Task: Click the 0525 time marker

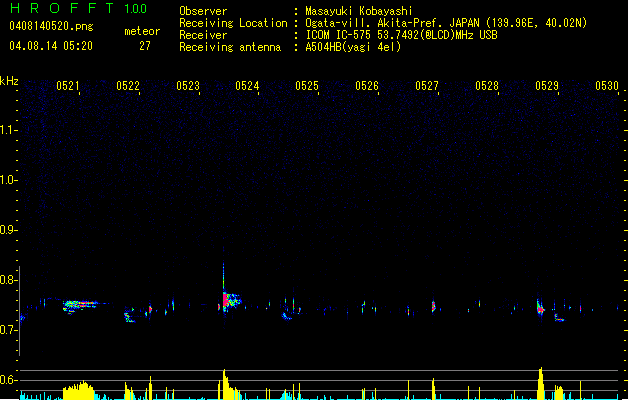Action: pos(307,85)
